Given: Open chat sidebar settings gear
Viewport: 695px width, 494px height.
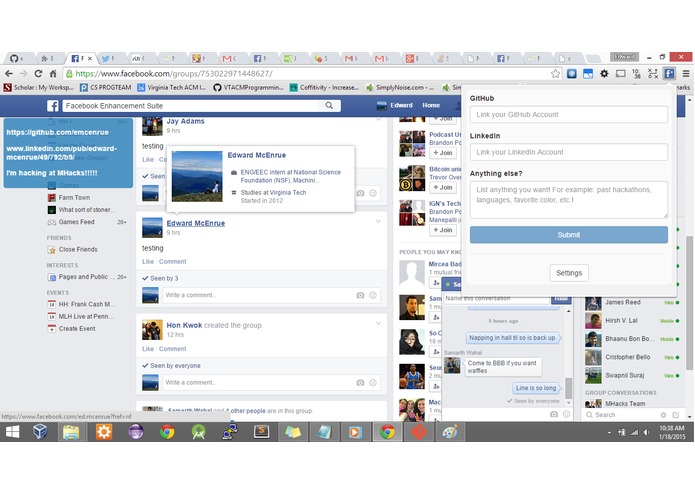Looking at the screenshot, I should [x=663, y=415].
